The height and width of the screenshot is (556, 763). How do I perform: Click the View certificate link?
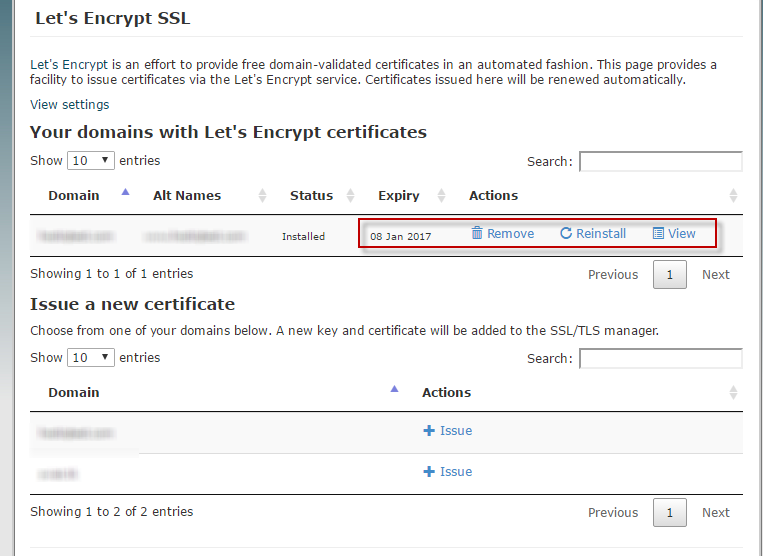(674, 233)
